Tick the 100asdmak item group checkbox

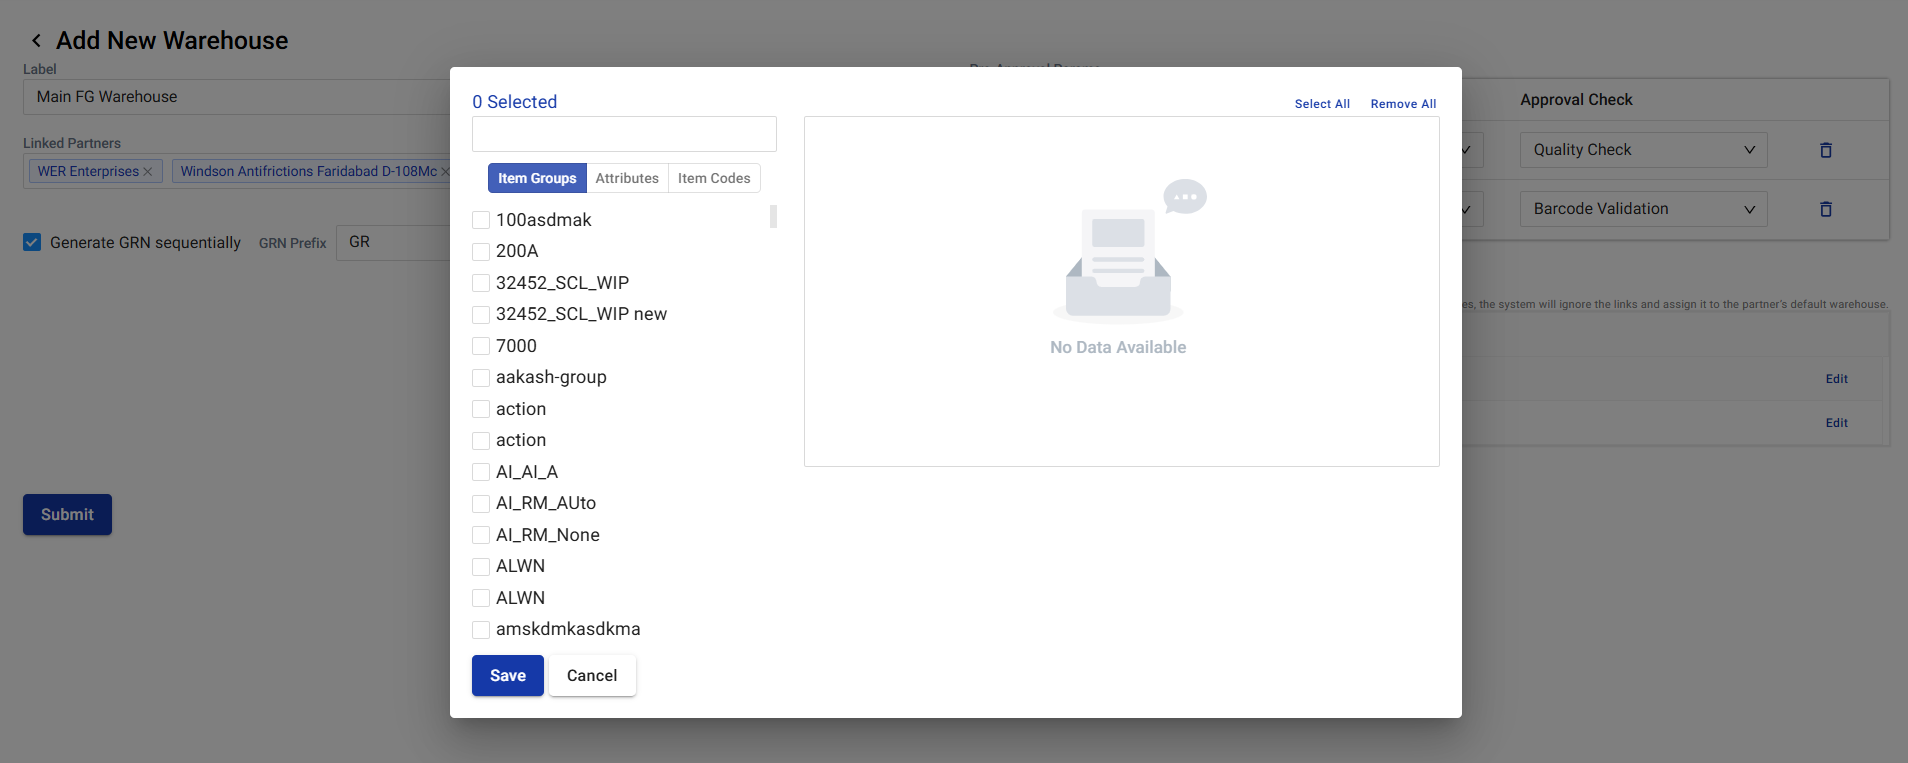tap(481, 220)
